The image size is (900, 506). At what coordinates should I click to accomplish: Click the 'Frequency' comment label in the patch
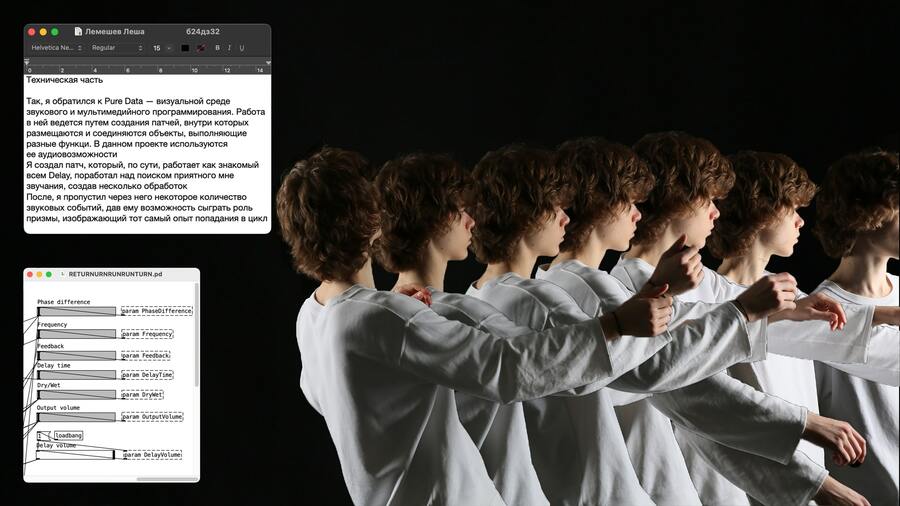(52, 325)
